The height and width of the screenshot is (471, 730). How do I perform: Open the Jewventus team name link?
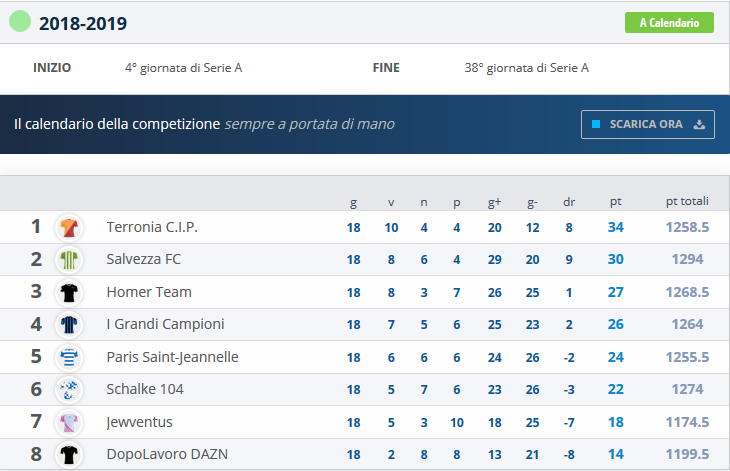[140, 423]
